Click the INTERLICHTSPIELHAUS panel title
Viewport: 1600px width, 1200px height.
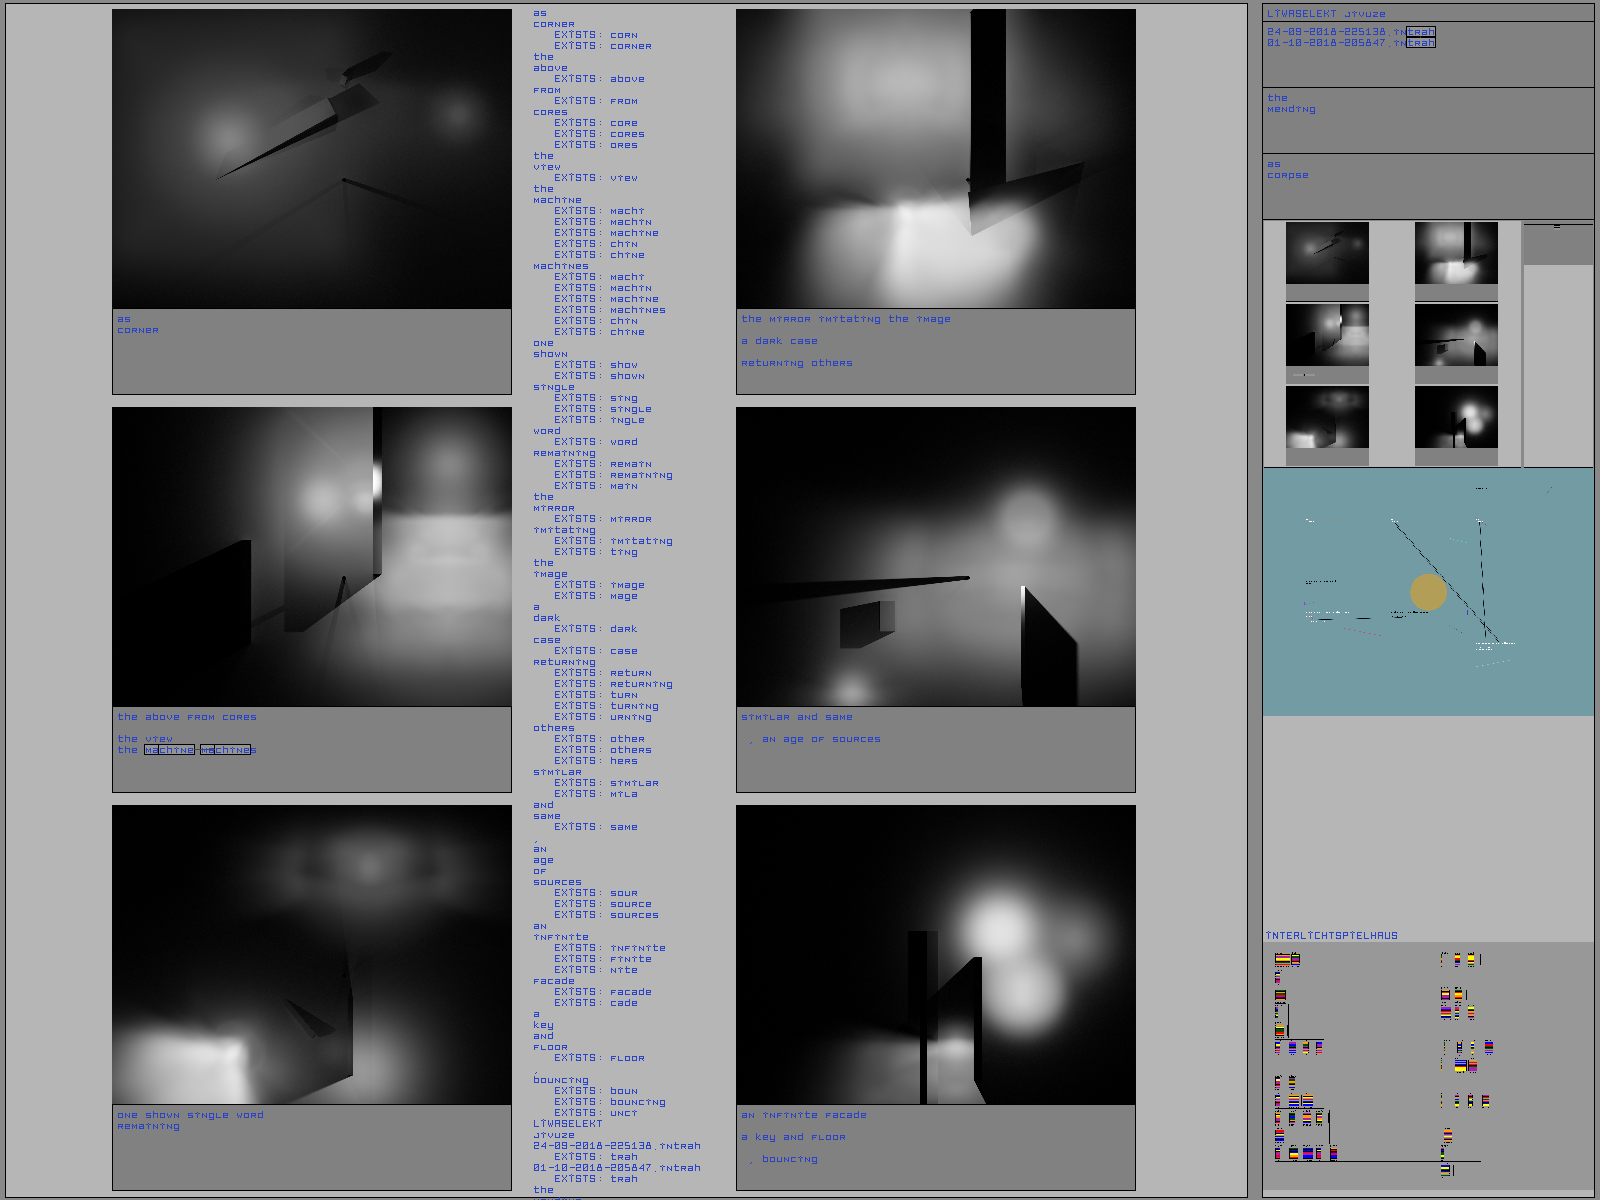[1331, 936]
